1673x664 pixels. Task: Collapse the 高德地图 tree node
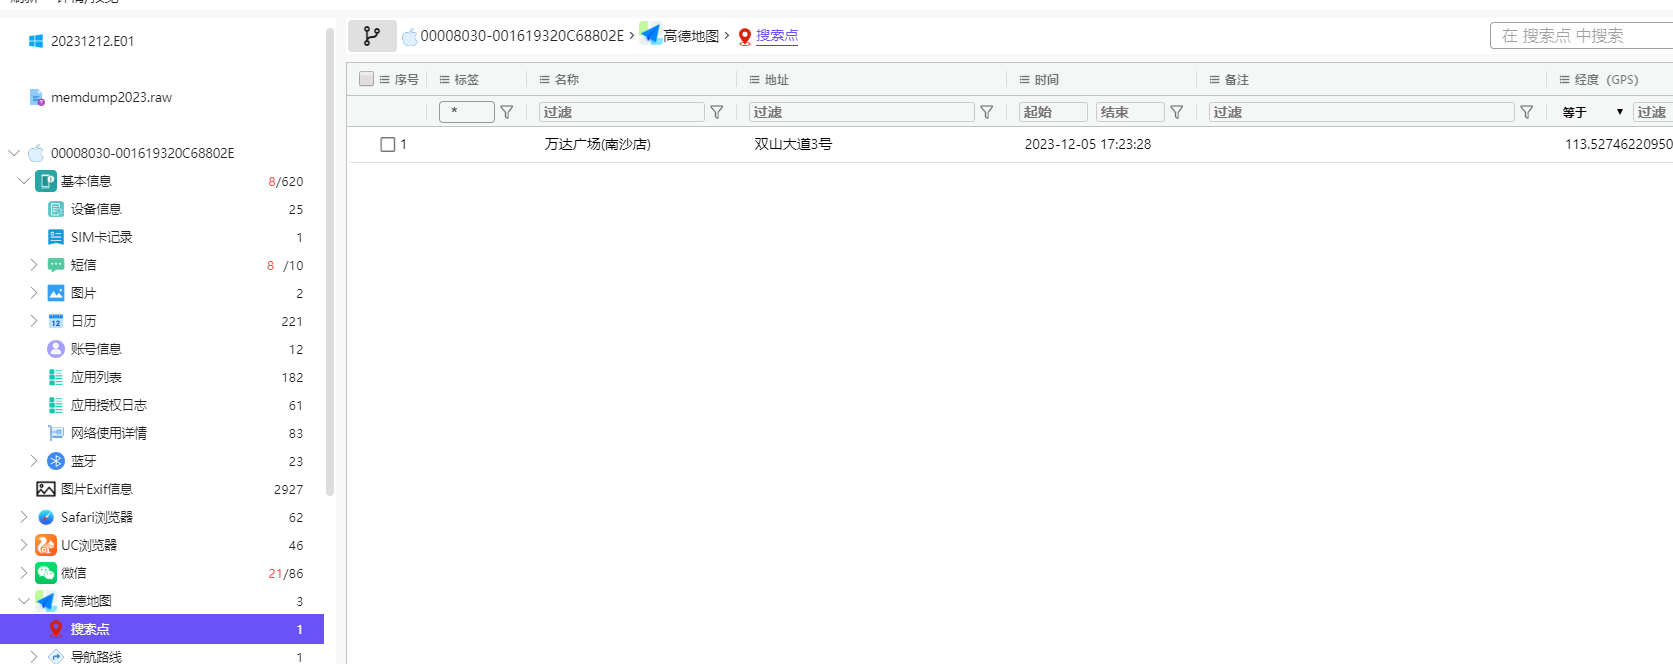[x=24, y=601]
